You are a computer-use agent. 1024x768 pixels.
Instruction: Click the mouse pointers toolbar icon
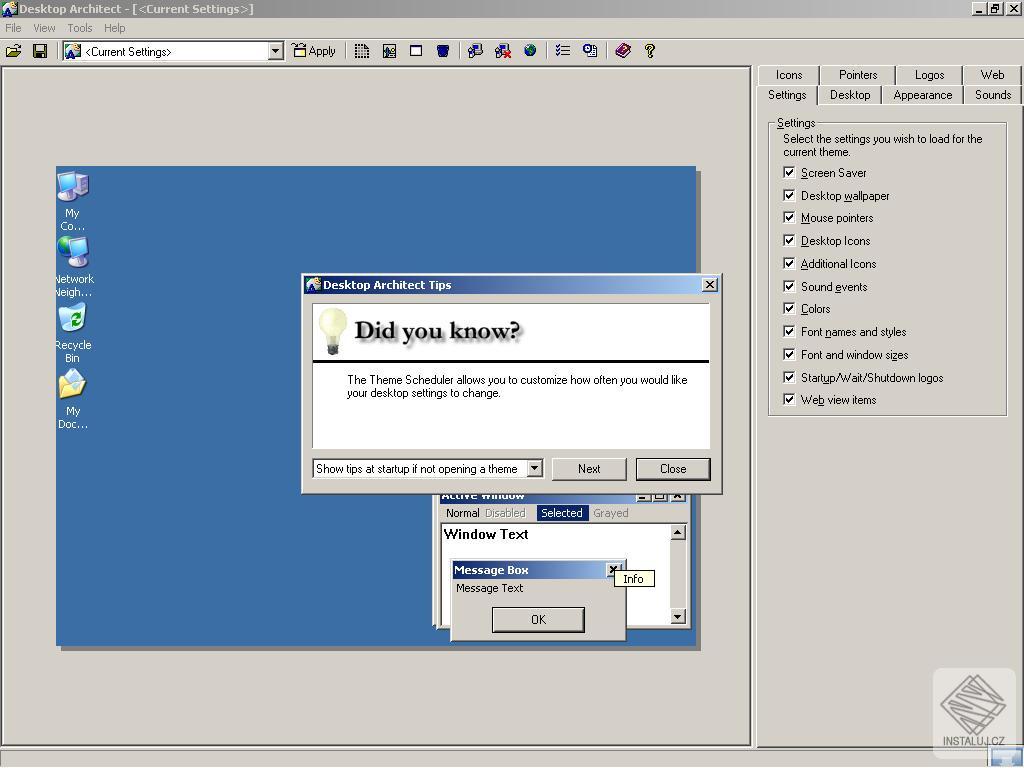[474, 50]
